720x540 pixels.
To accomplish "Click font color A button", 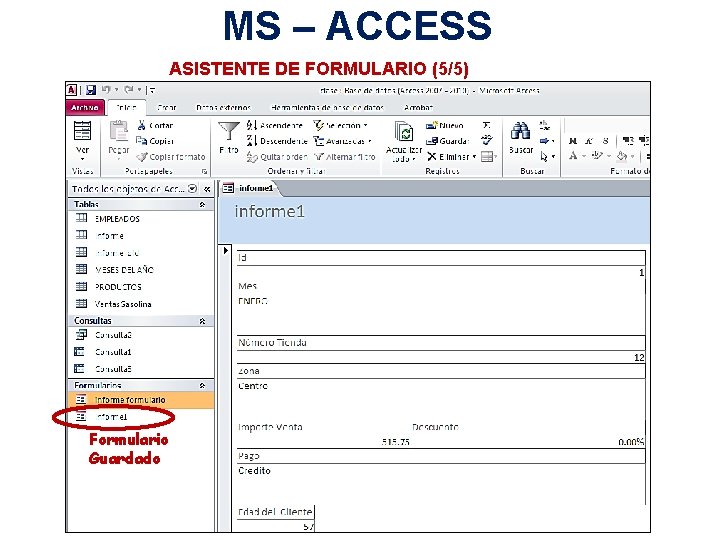I will (x=573, y=156).
